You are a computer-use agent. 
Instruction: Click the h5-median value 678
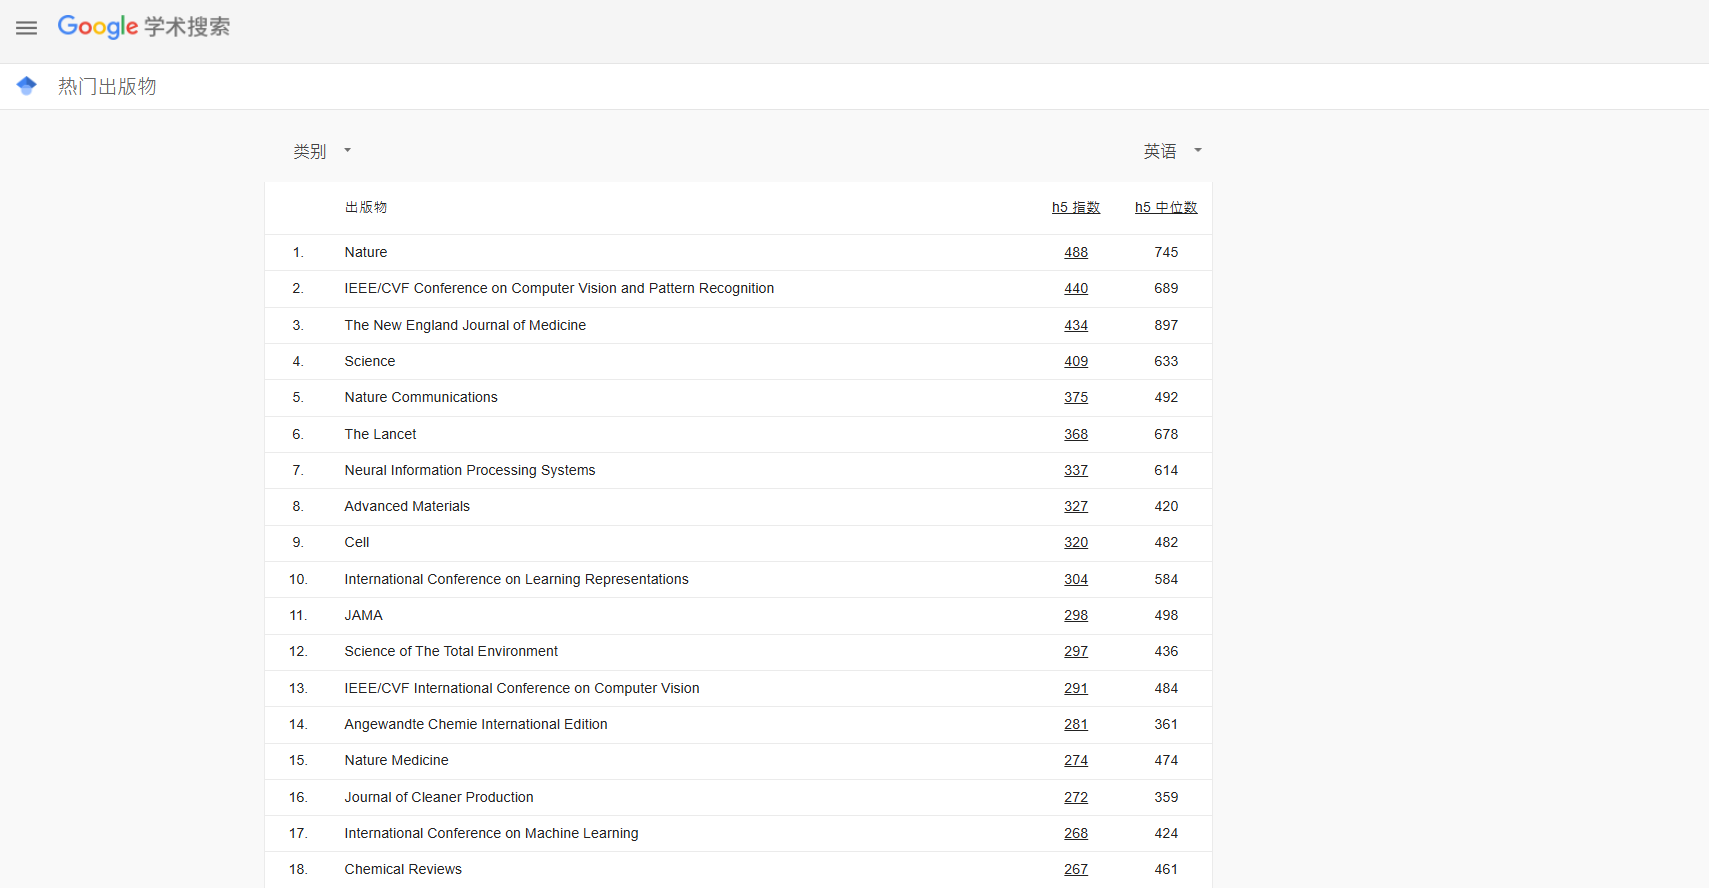point(1166,434)
